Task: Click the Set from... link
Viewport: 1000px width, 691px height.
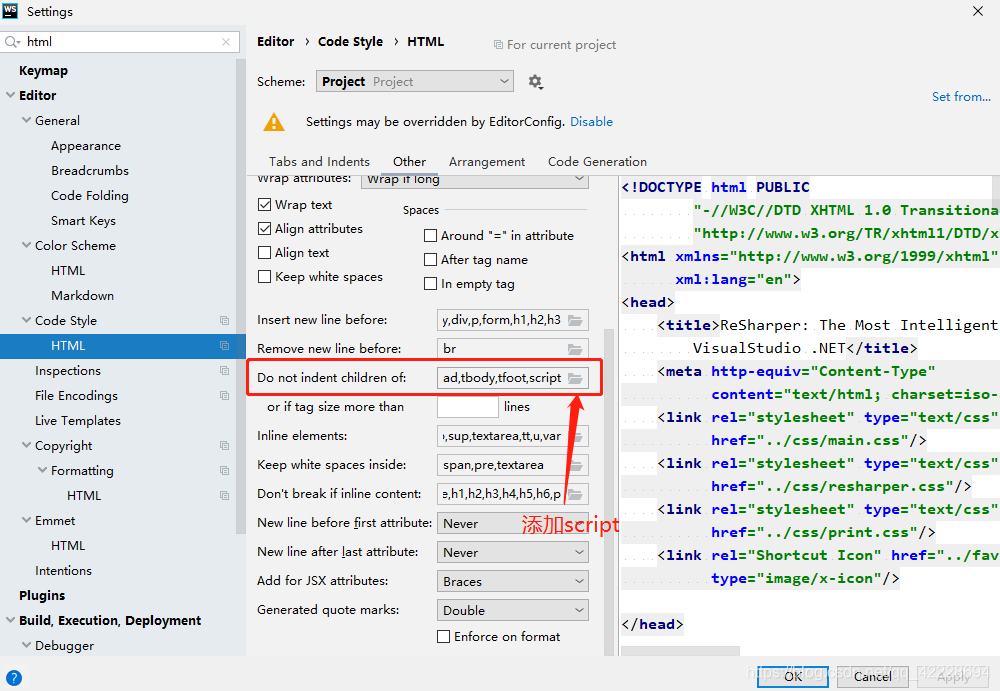Action: (961, 97)
